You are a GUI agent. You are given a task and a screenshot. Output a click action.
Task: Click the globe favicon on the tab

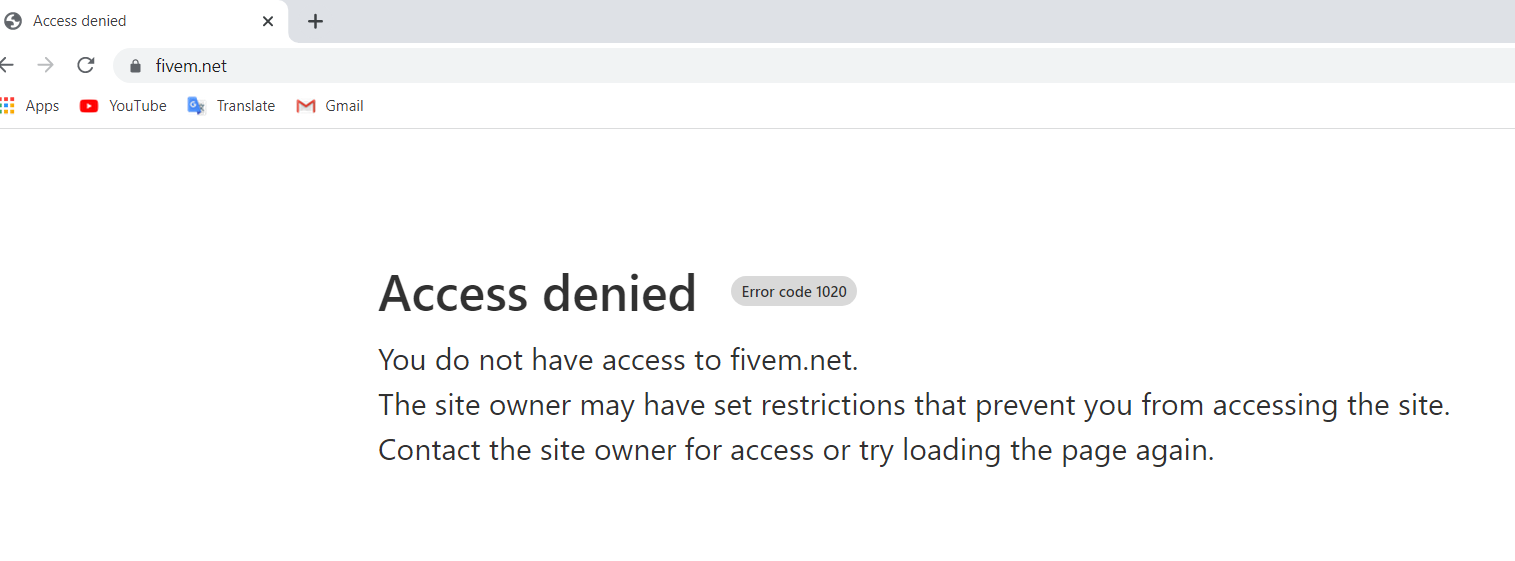point(13,21)
